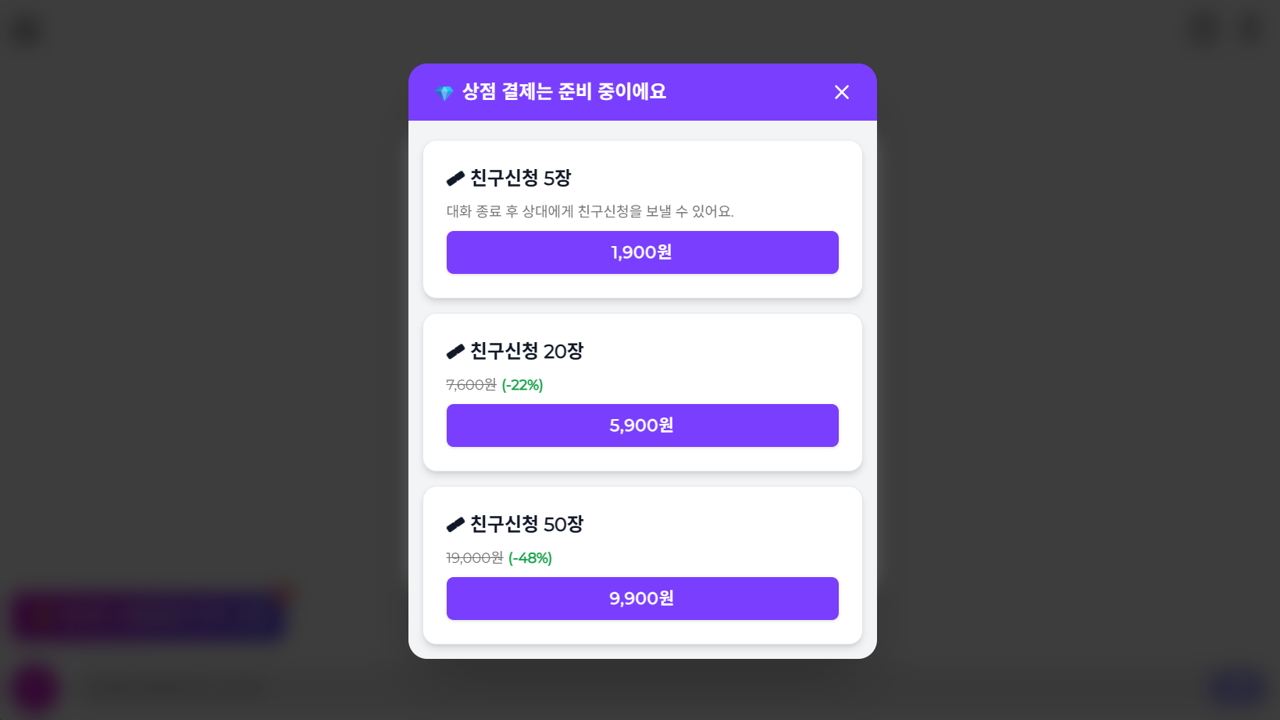1280x720 pixels.
Task: Click the diamond icon in modal header
Action: pyautogui.click(x=444, y=91)
